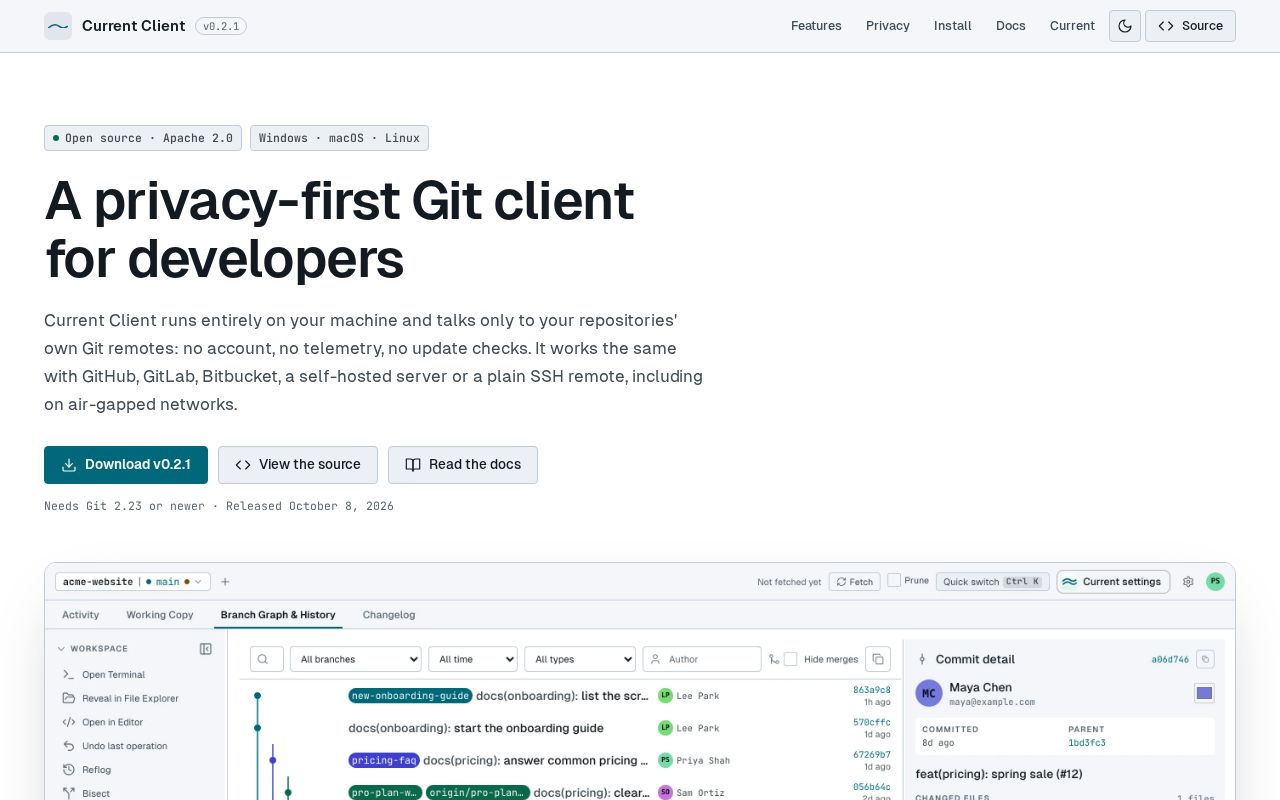The width and height of the screenshot is (1280, 800).
Task: Copy the commit hash a06d746
Action: coord(1205,659)
